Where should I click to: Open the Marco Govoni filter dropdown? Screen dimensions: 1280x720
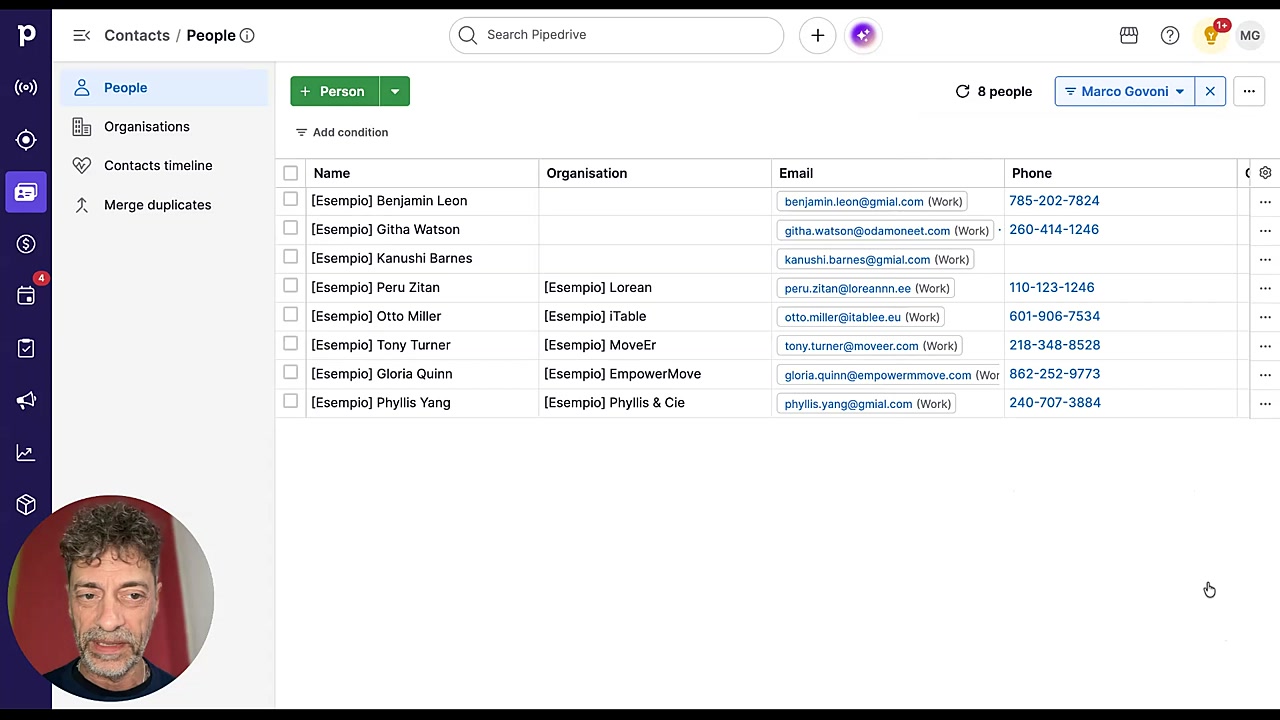[1124, 91]
